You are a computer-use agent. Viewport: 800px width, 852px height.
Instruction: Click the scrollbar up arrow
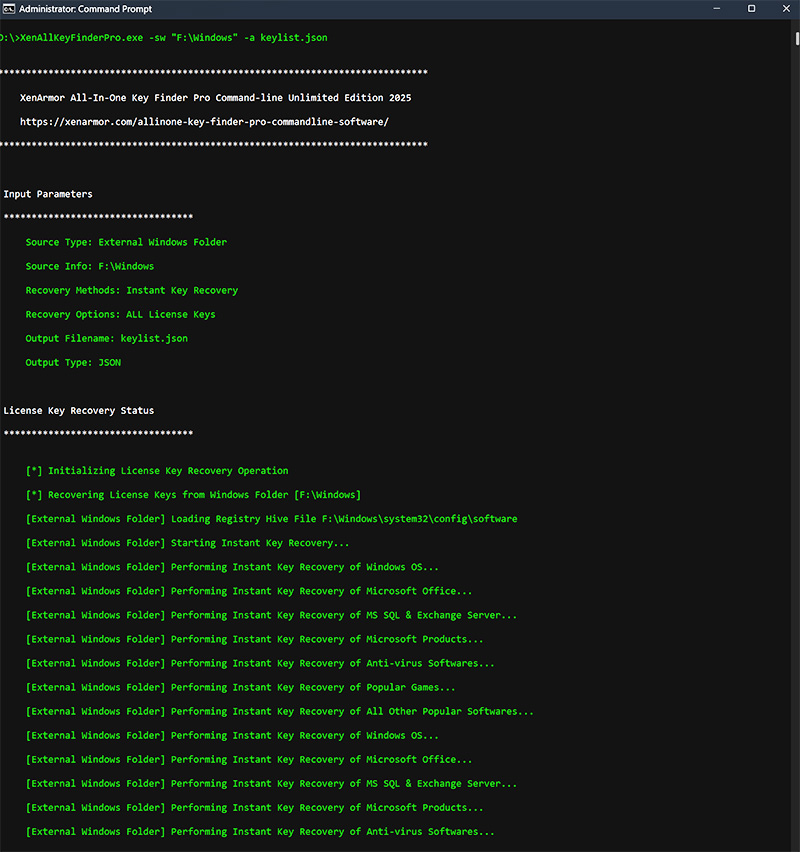pos(796,23)
